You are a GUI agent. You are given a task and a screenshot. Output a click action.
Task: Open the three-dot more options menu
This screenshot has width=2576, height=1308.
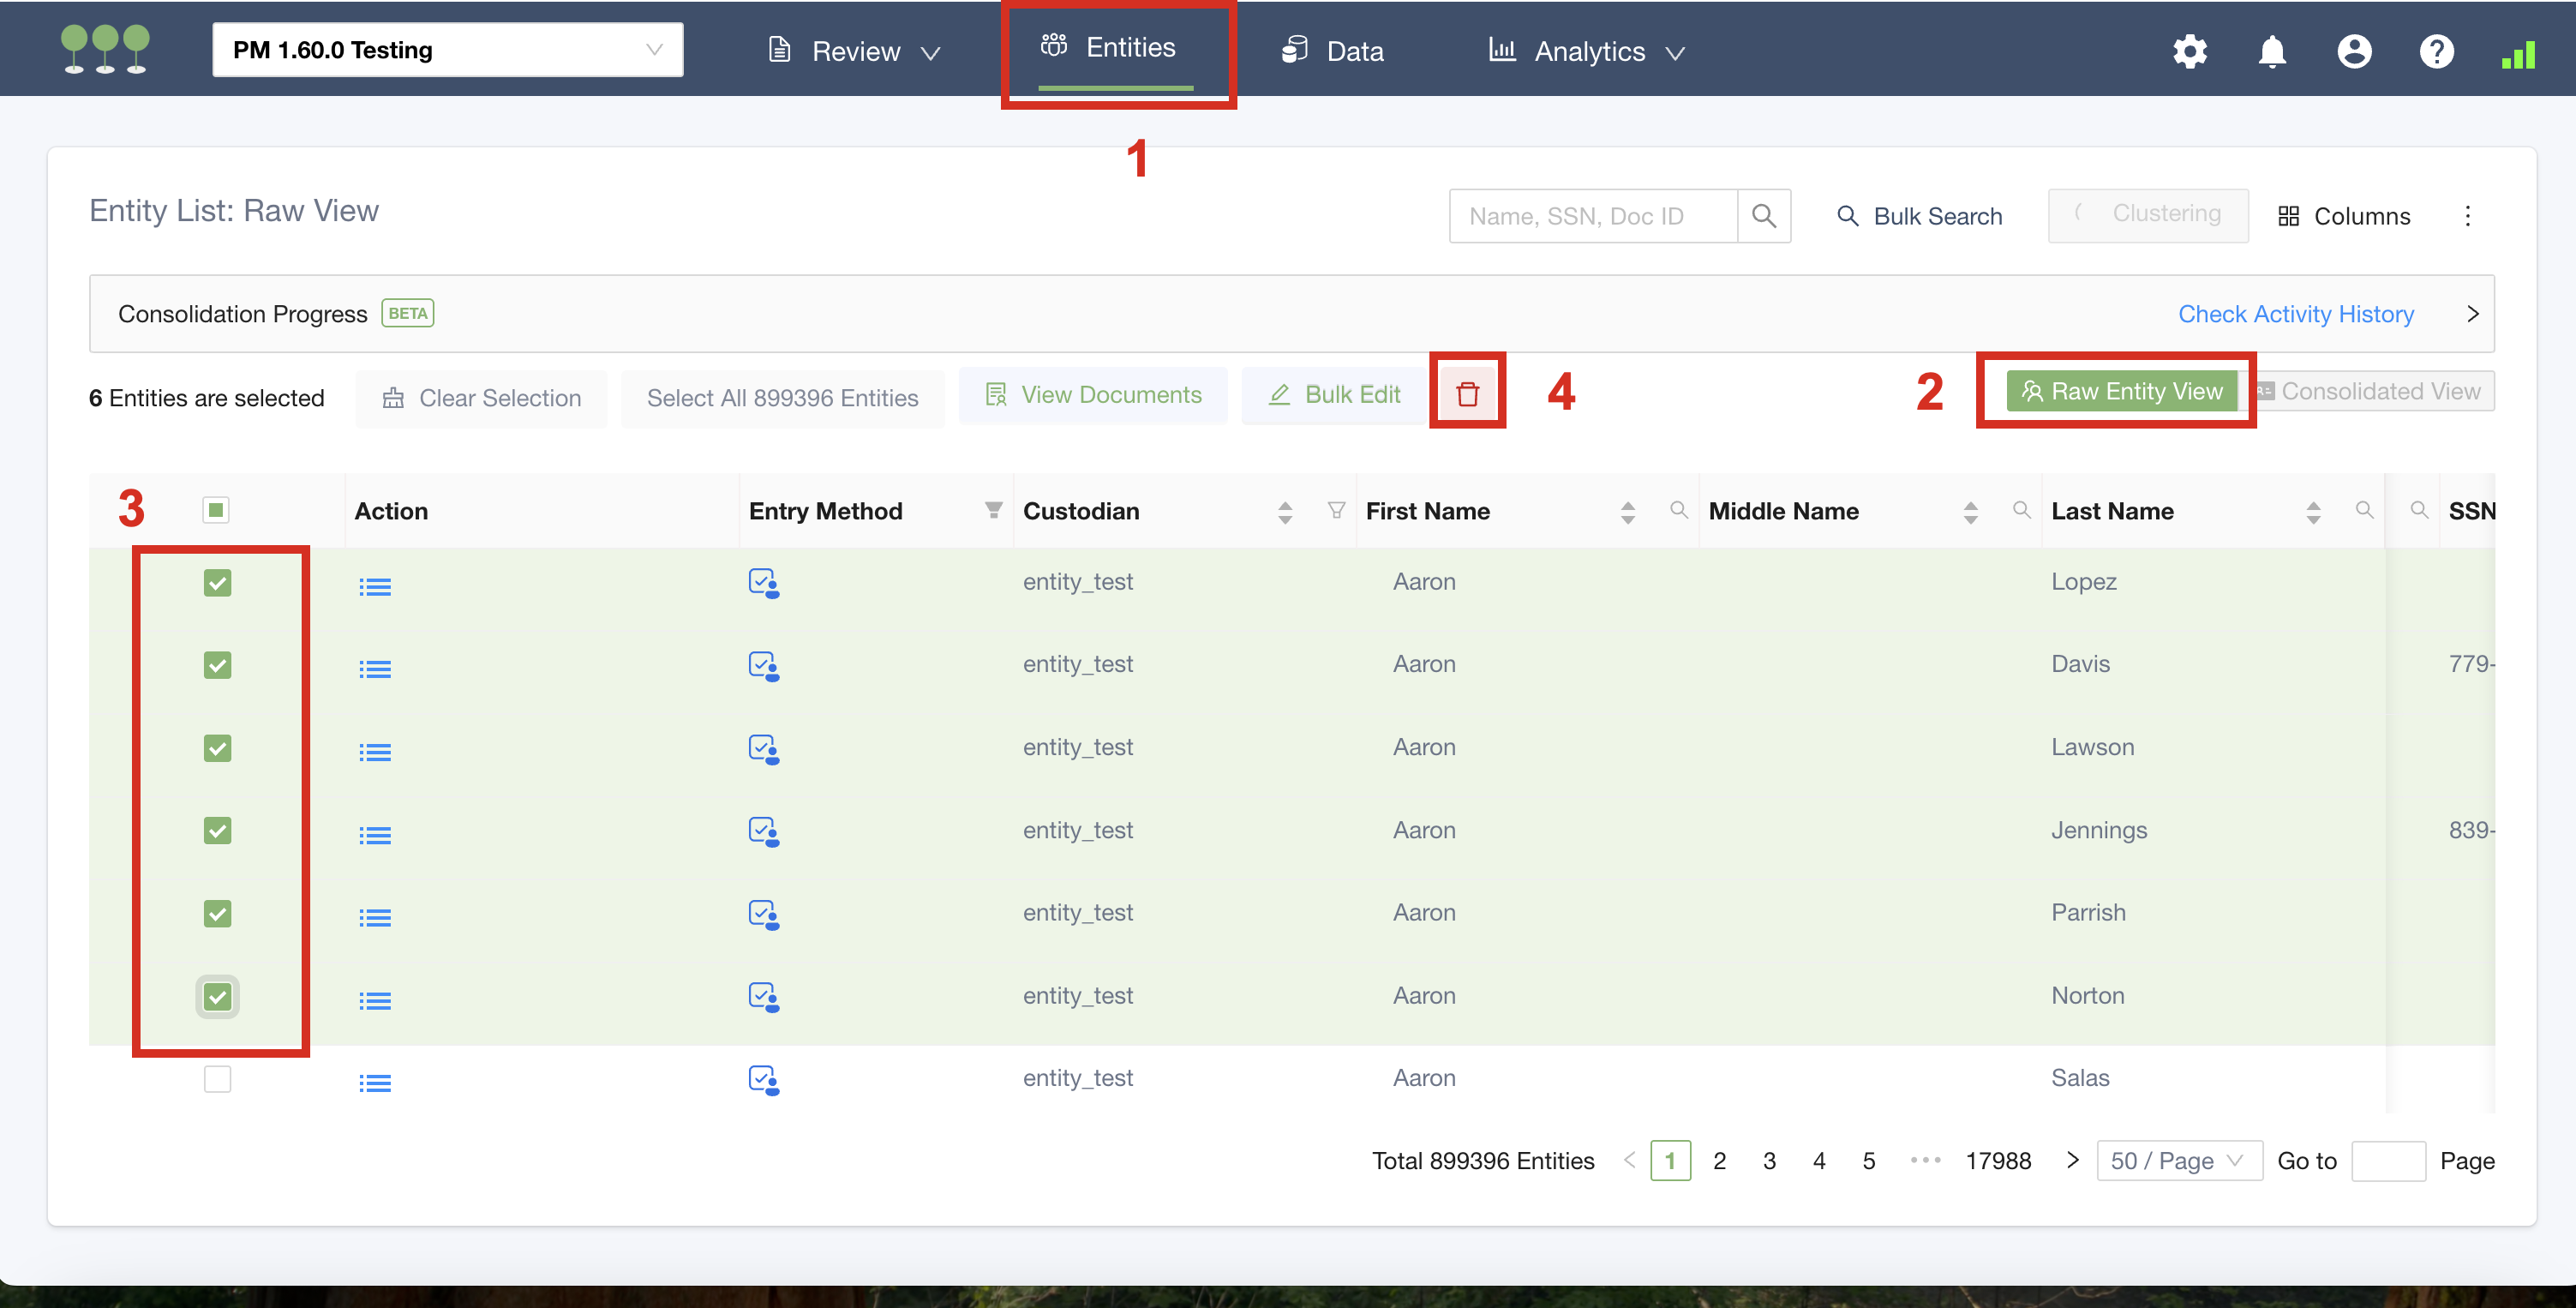point(2468,216)
